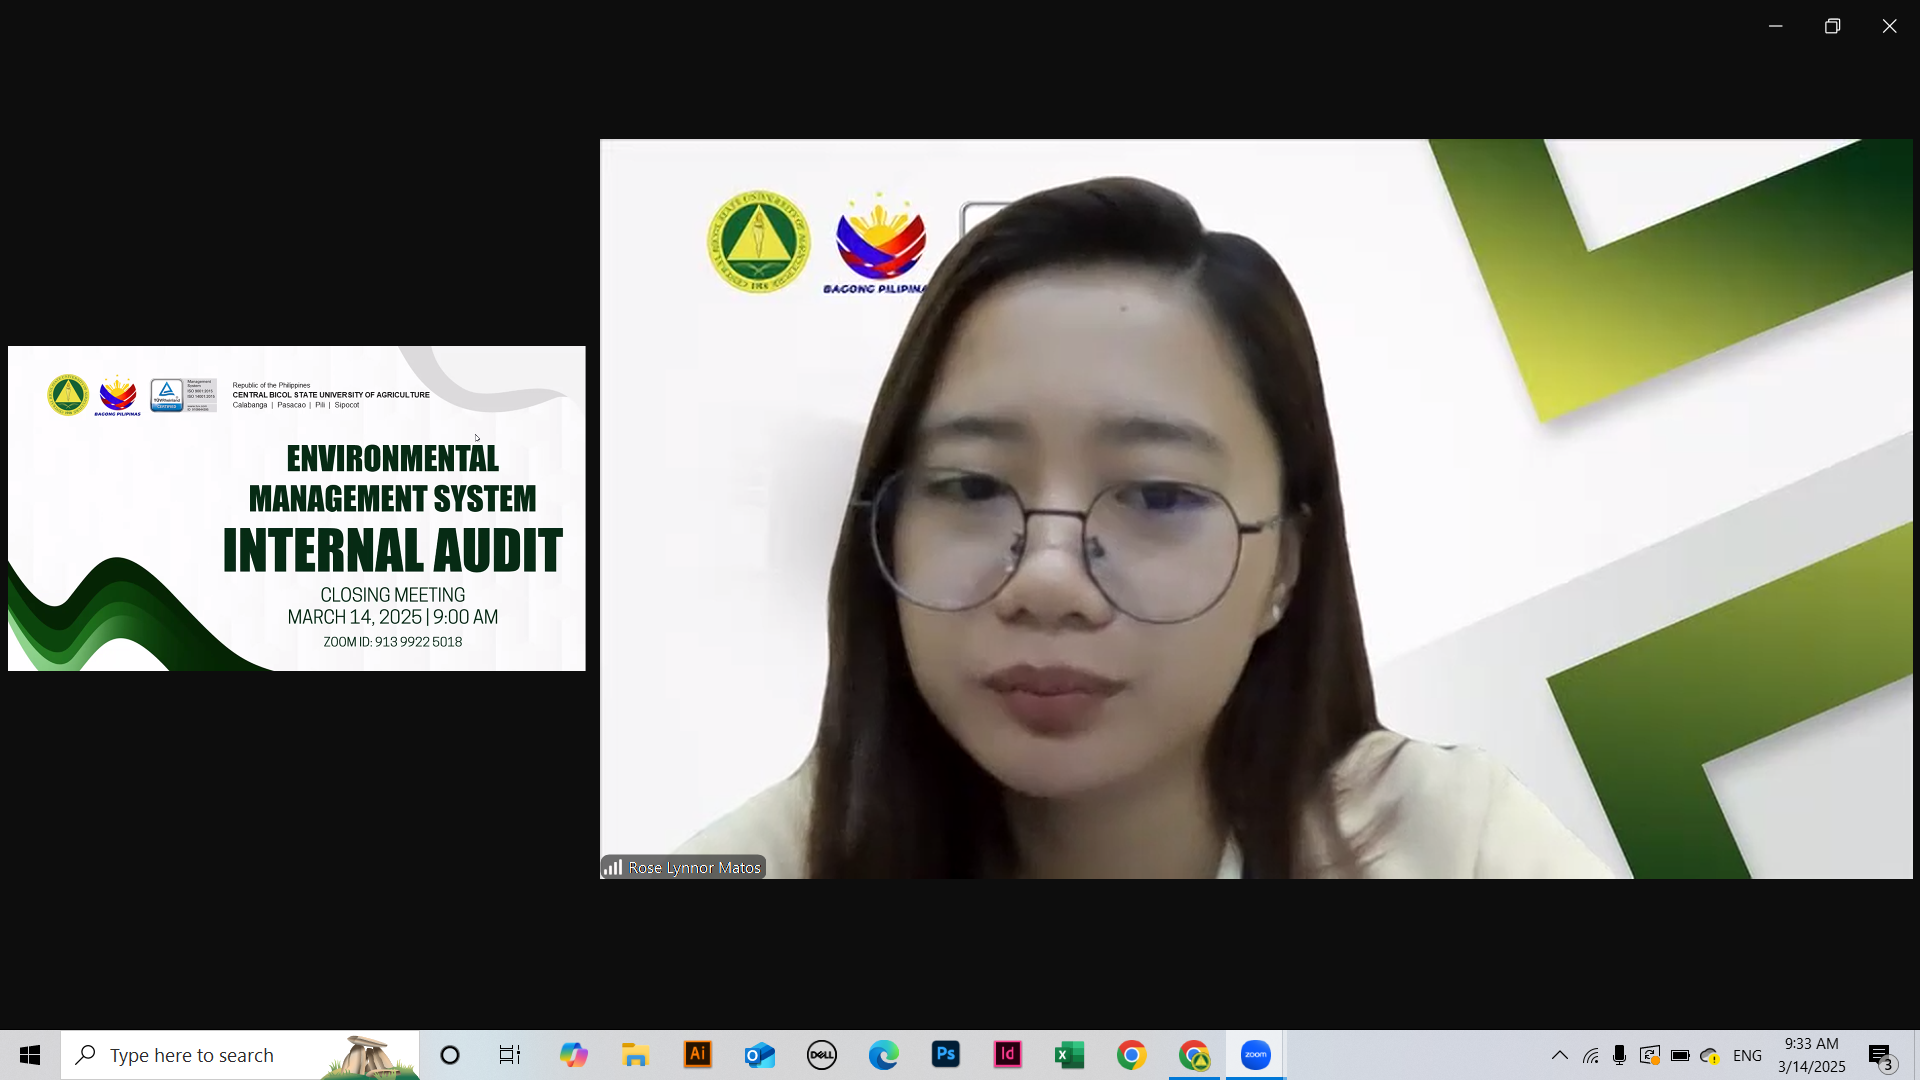Open Outlook from the taskbar
1920x1080 pixels.
coord(759,1055)
